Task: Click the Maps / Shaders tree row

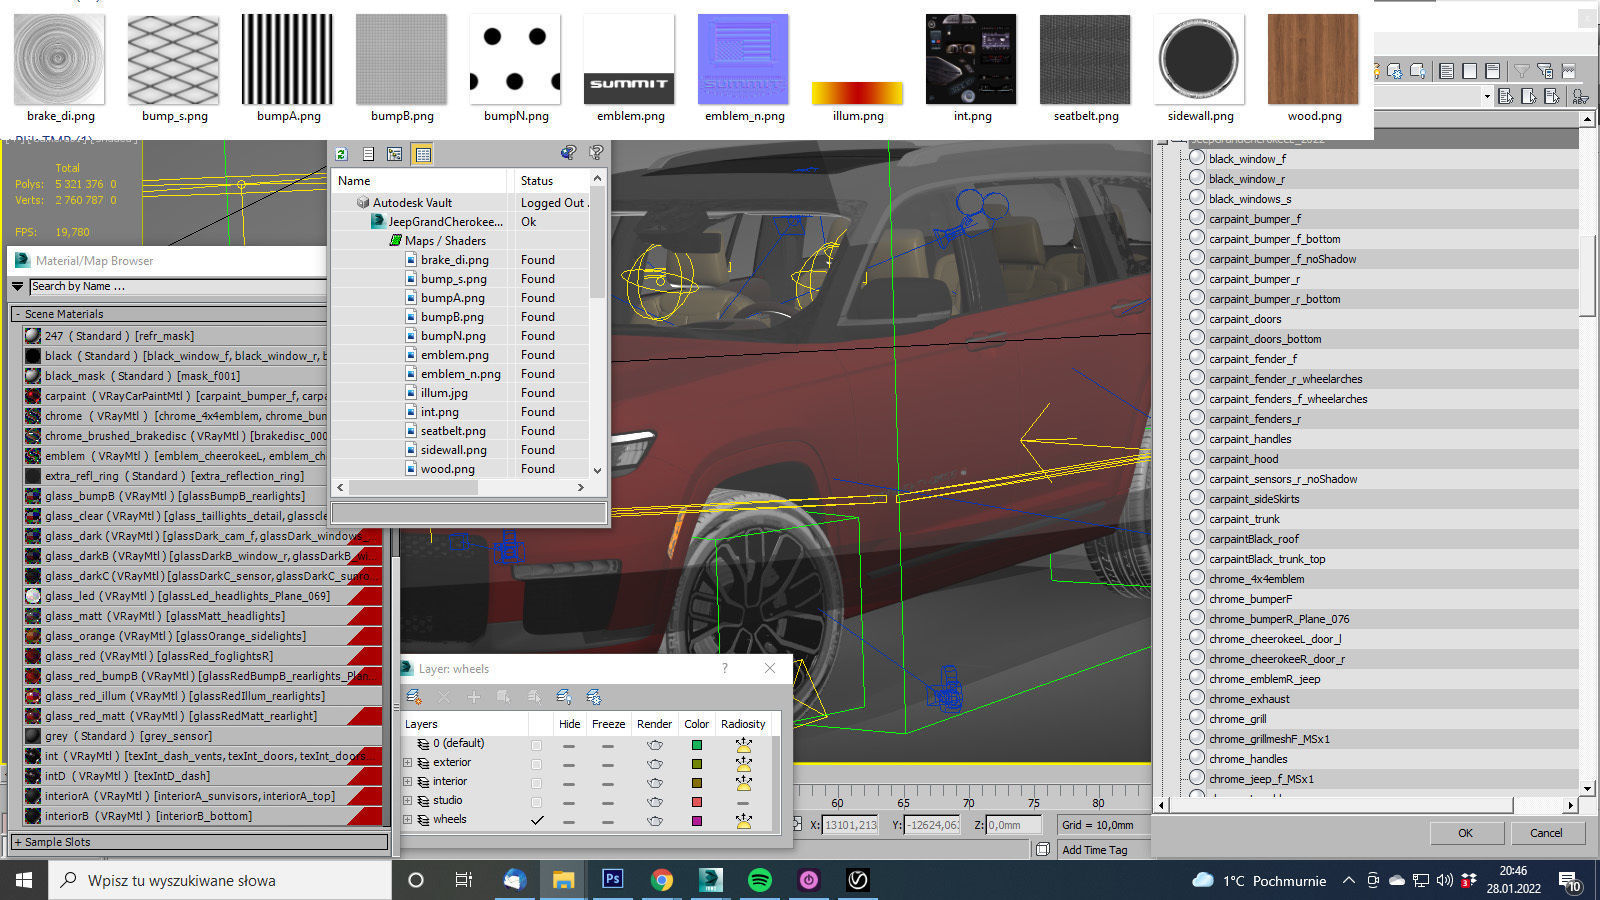Action: [445, 241]
